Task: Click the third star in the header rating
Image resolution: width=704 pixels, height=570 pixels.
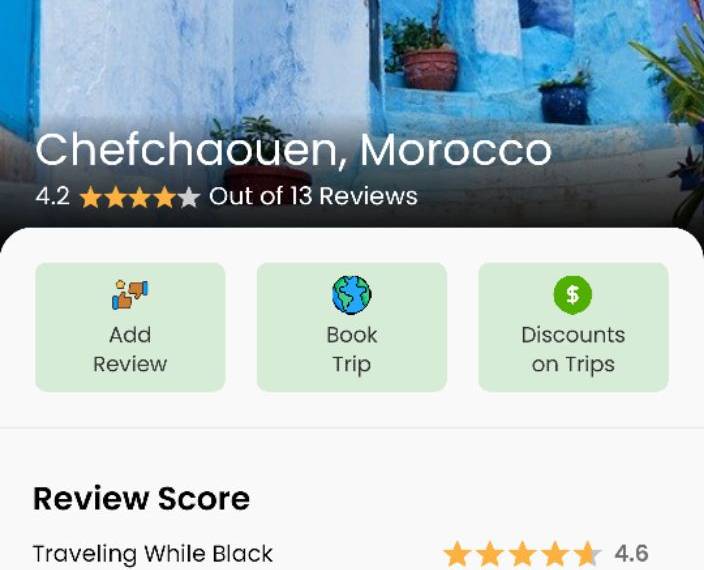Action: 140,197
